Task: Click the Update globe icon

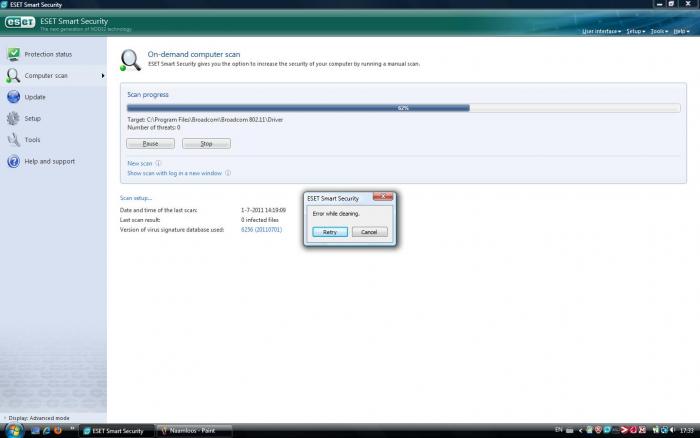Action: click(13, 96)
